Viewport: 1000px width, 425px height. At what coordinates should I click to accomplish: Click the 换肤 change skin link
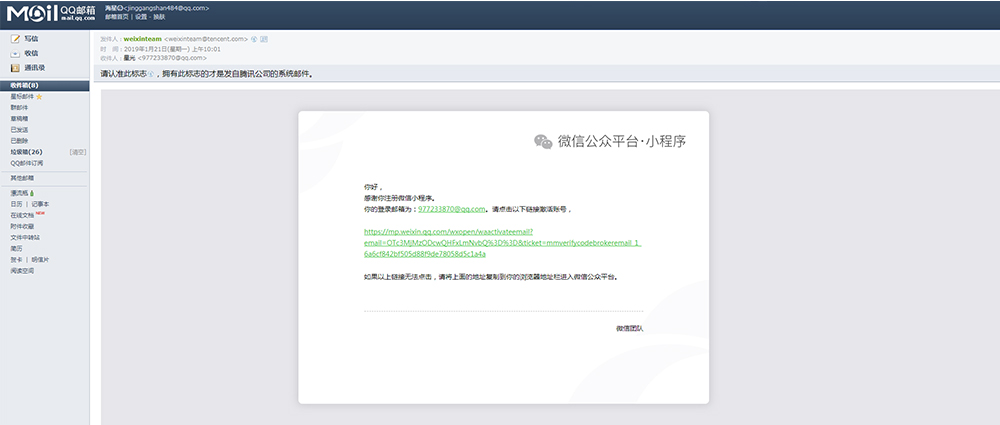pyautogui.click(x=159, y=17)
